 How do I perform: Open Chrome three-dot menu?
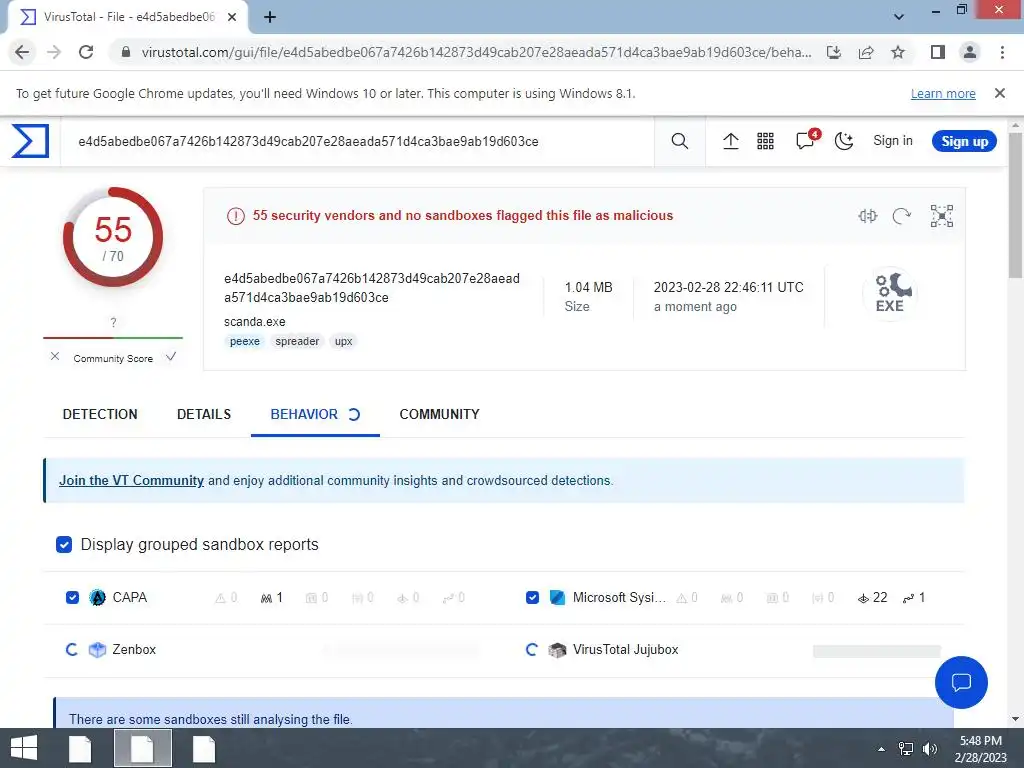1002,52
